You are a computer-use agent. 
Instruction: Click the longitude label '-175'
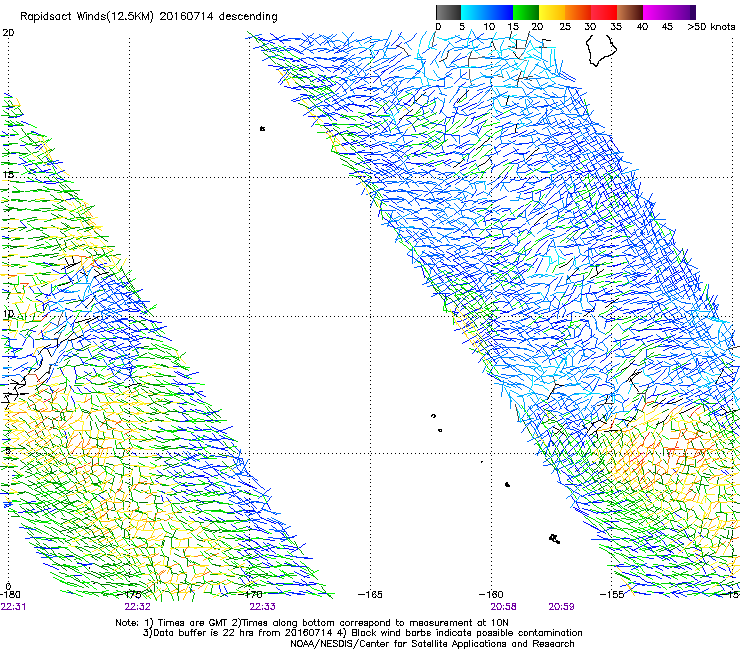(x=128, y=594)
